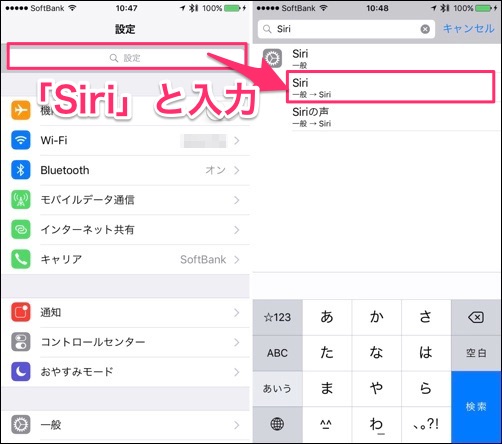502x444 pixels.
Task: Tap the Bluetooth icon in settings list
Action: [21, 170]
